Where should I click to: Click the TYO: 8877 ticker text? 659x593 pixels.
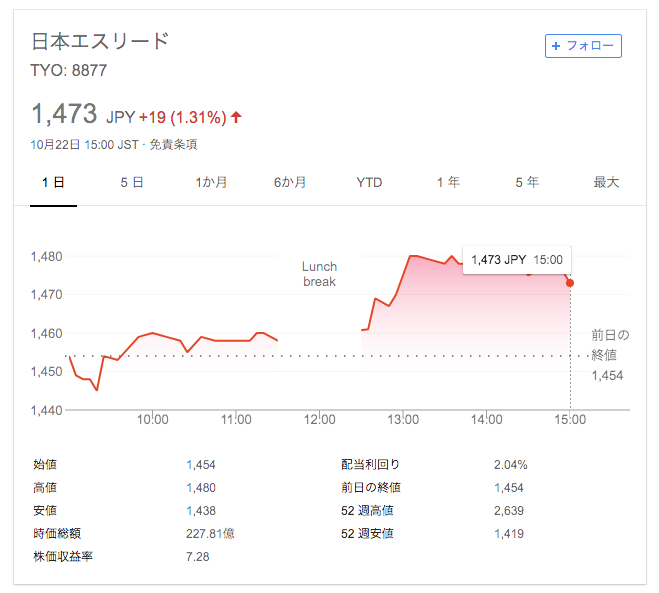69,70
